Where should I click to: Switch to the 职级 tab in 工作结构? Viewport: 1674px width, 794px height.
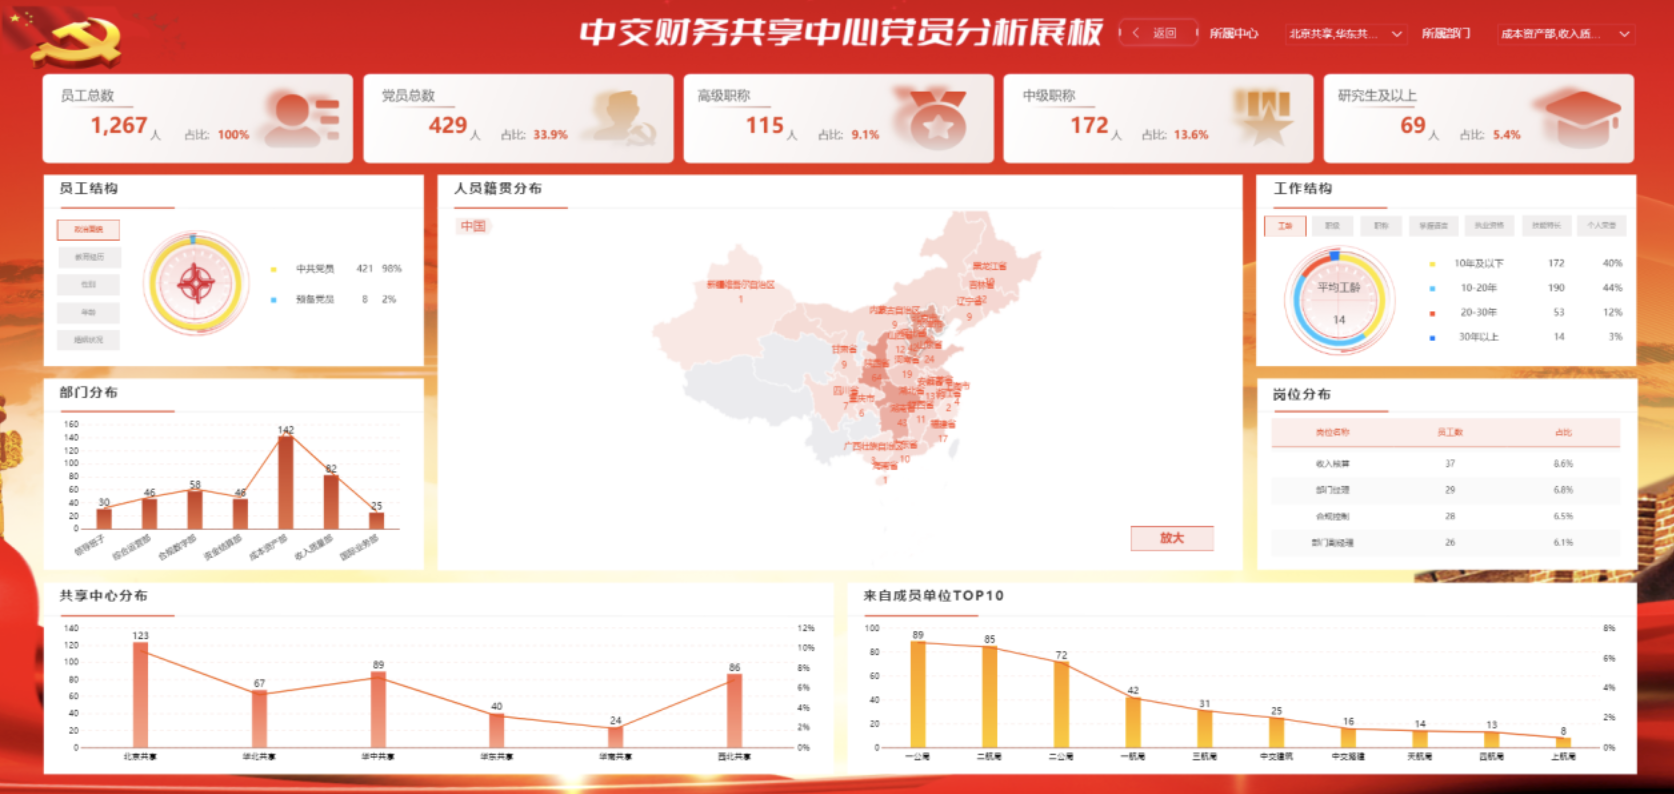1332,226
